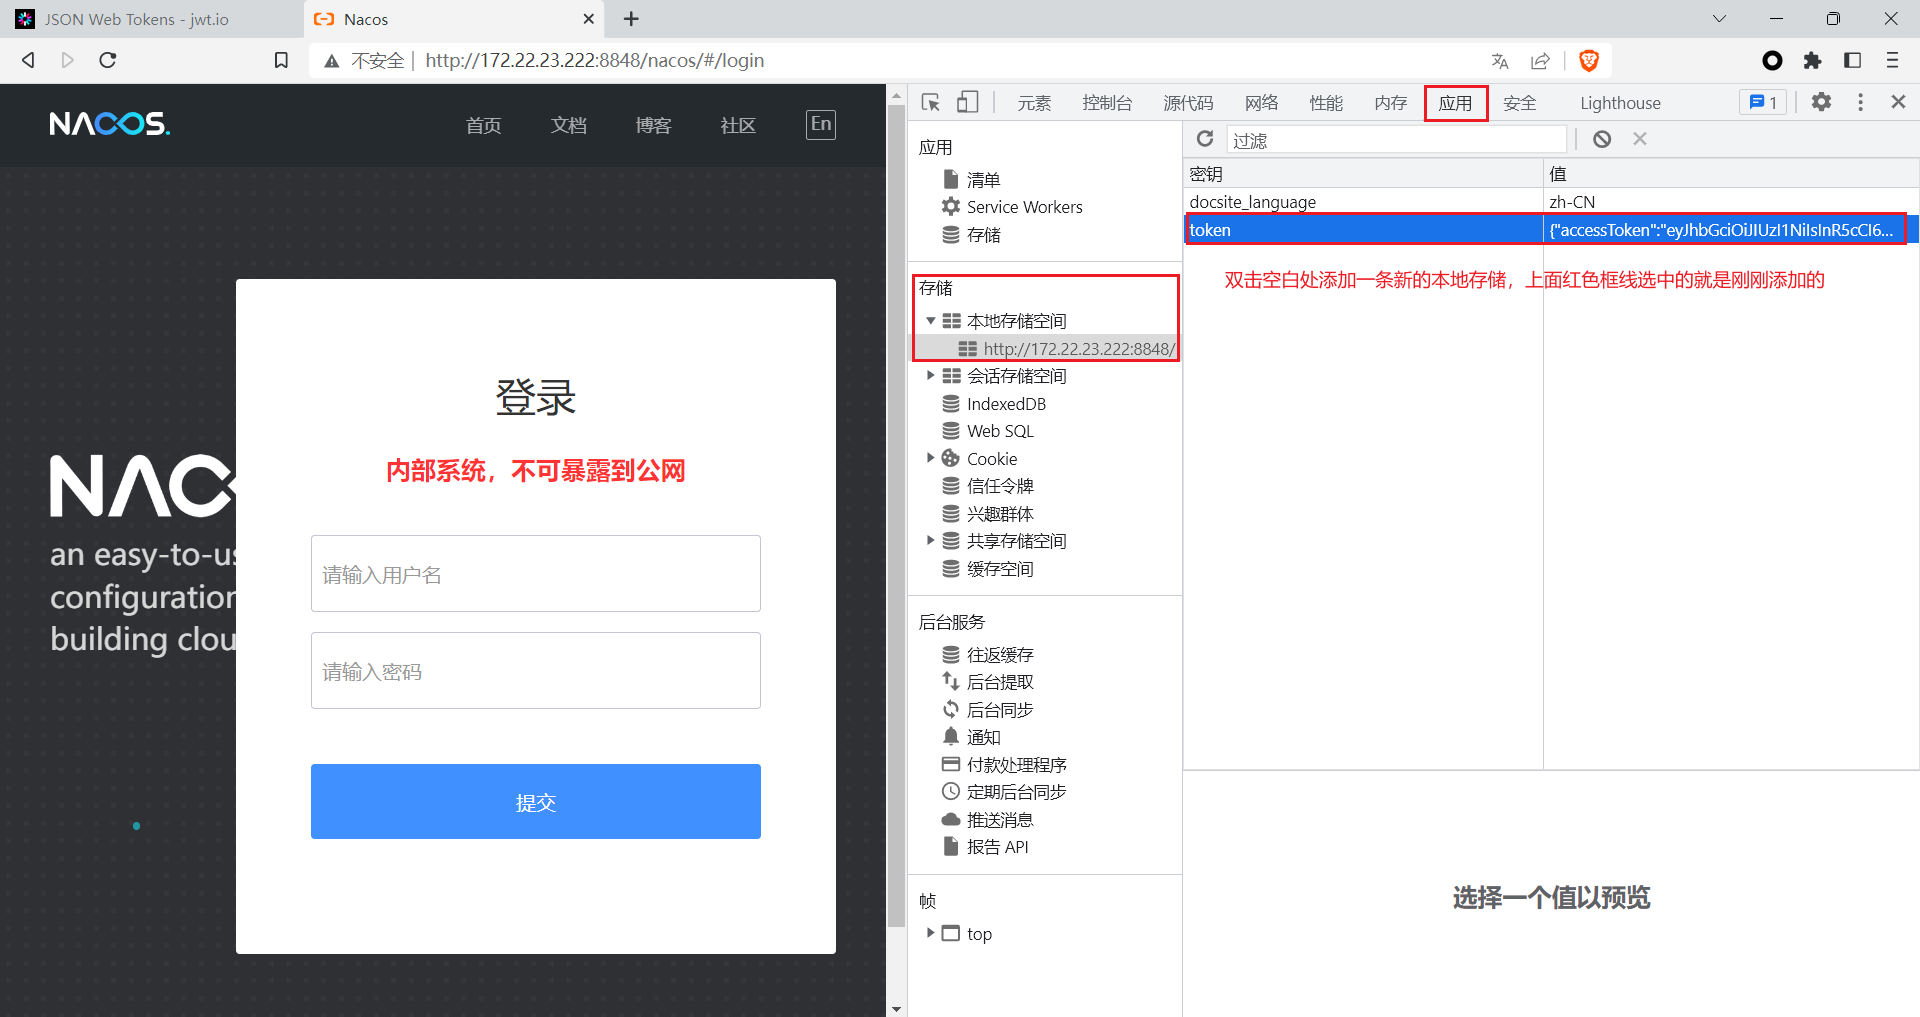
Task: Click the Nacos logo in header
Action: coord(110,124)
